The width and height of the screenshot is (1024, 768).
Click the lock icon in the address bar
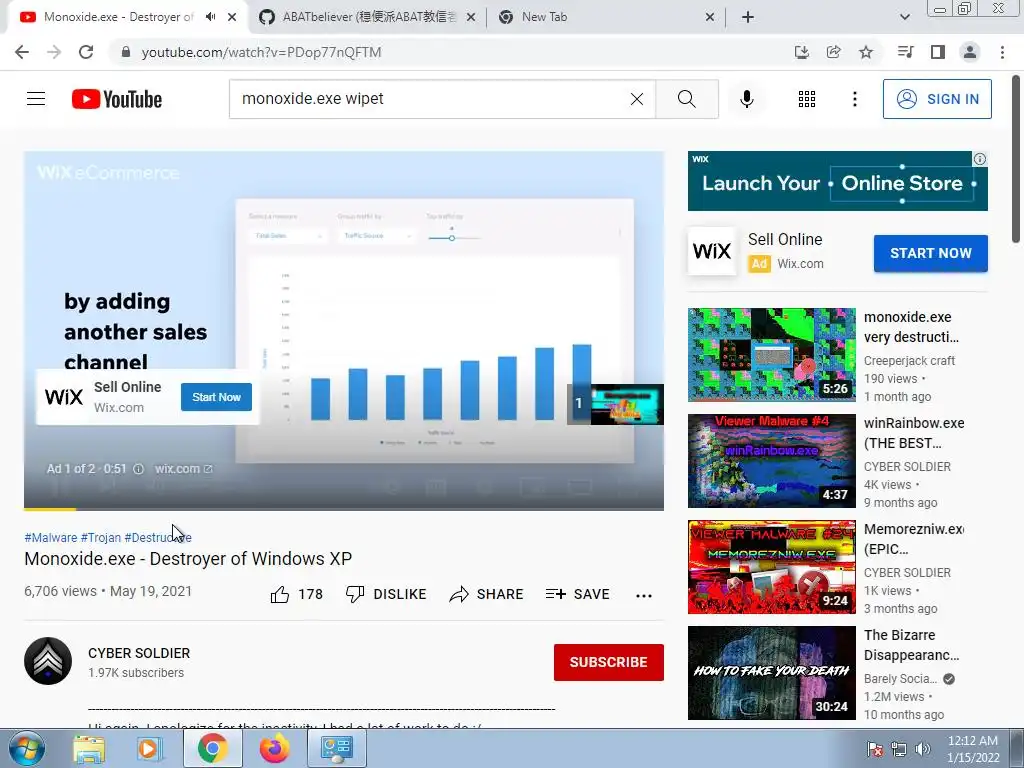click(126, 52)
